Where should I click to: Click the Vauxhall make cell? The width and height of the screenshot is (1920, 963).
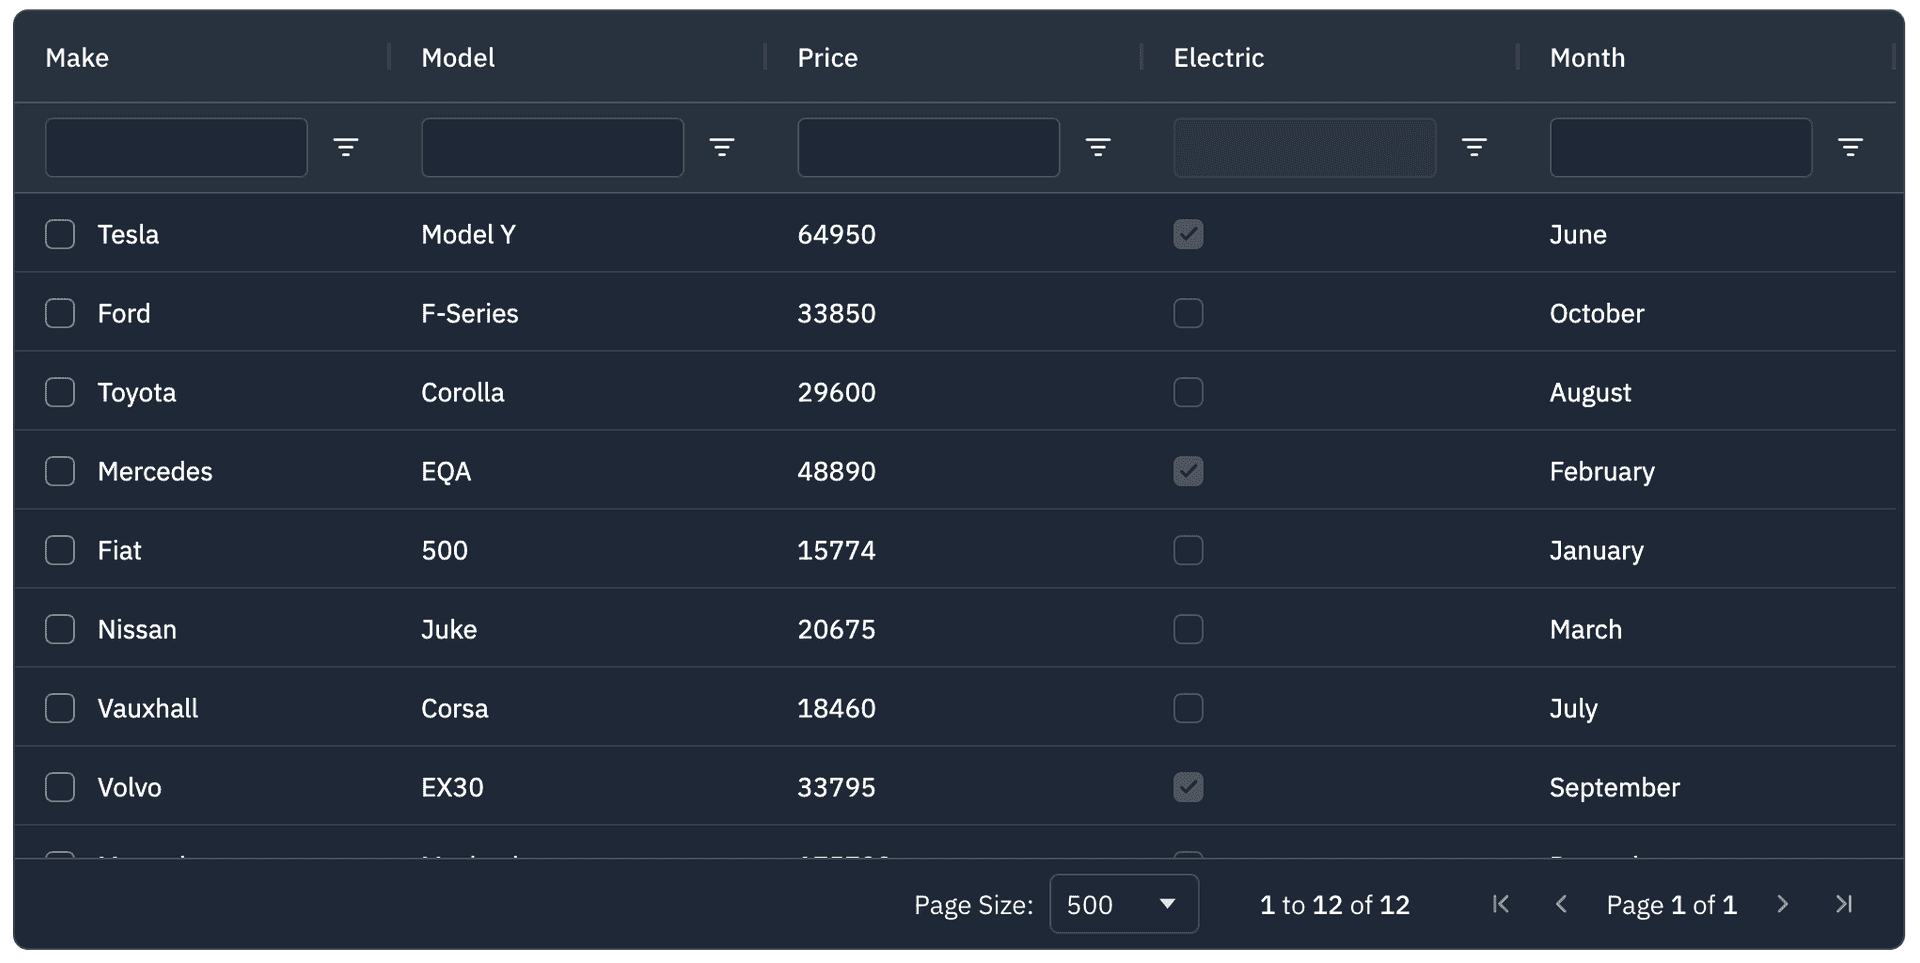(148, 708)
